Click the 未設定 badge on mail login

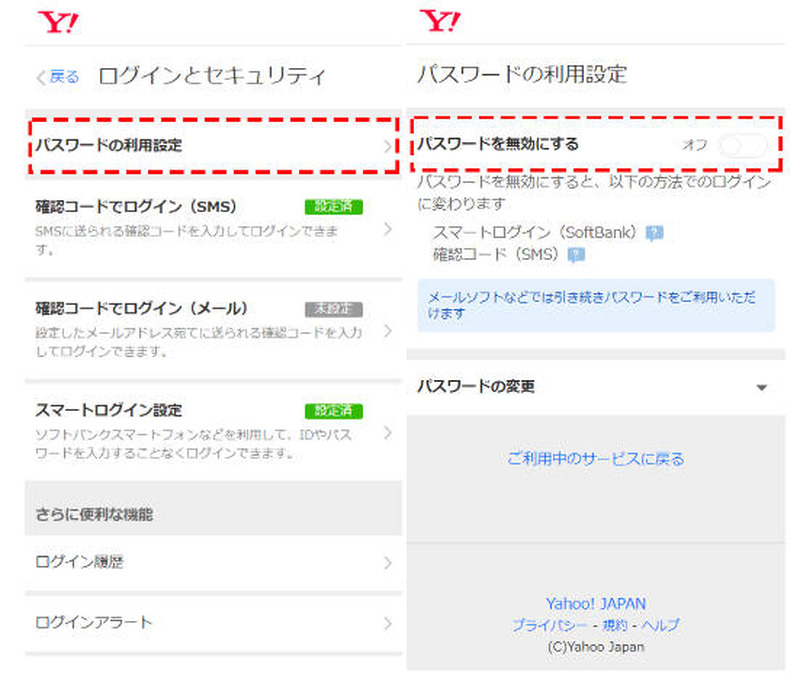(334, 309)
